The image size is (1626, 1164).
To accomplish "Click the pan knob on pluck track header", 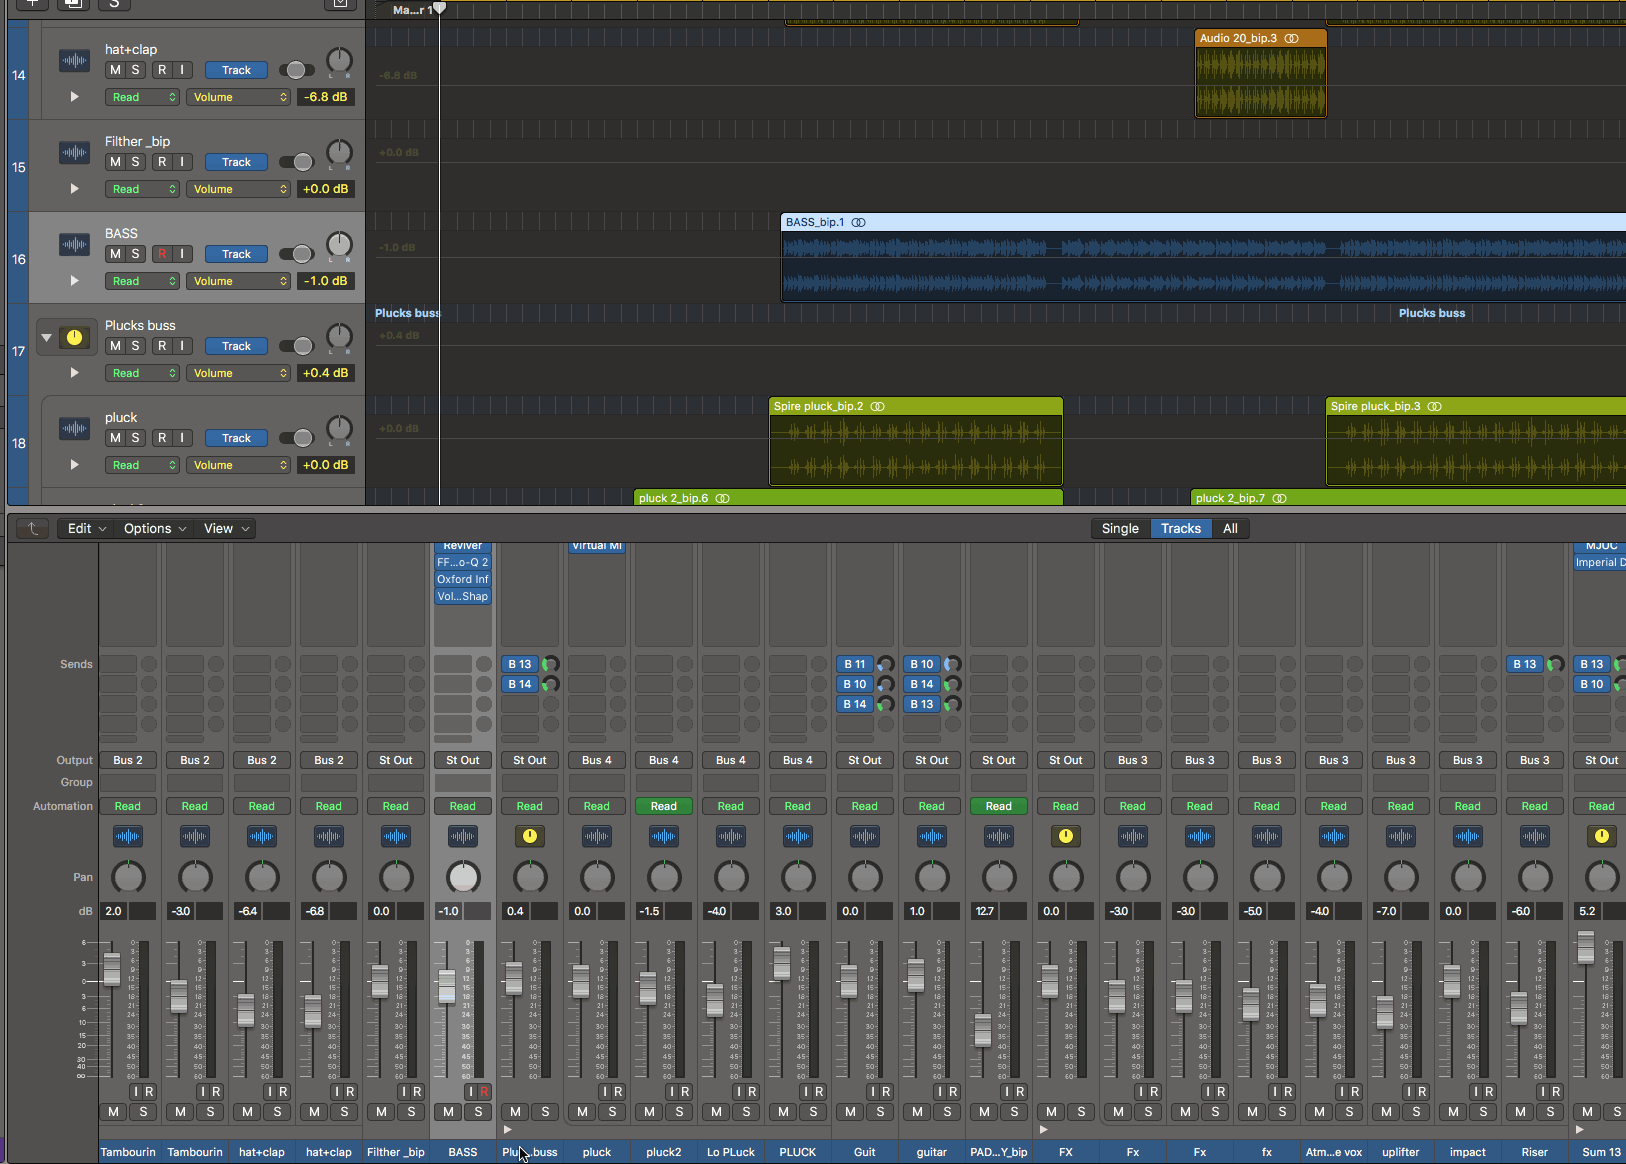I will (x=340, y=429).
